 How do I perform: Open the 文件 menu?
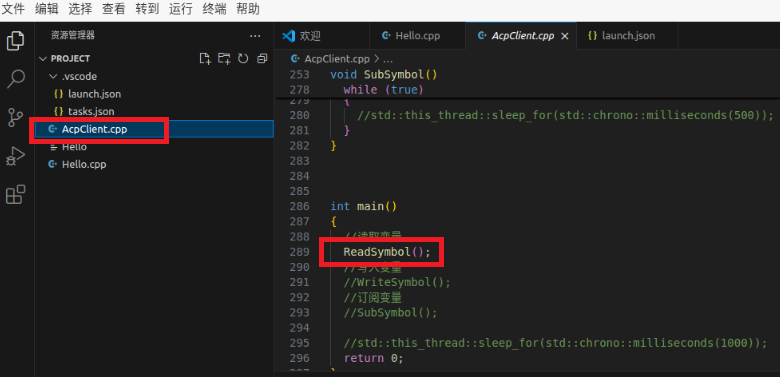(13, 9)
